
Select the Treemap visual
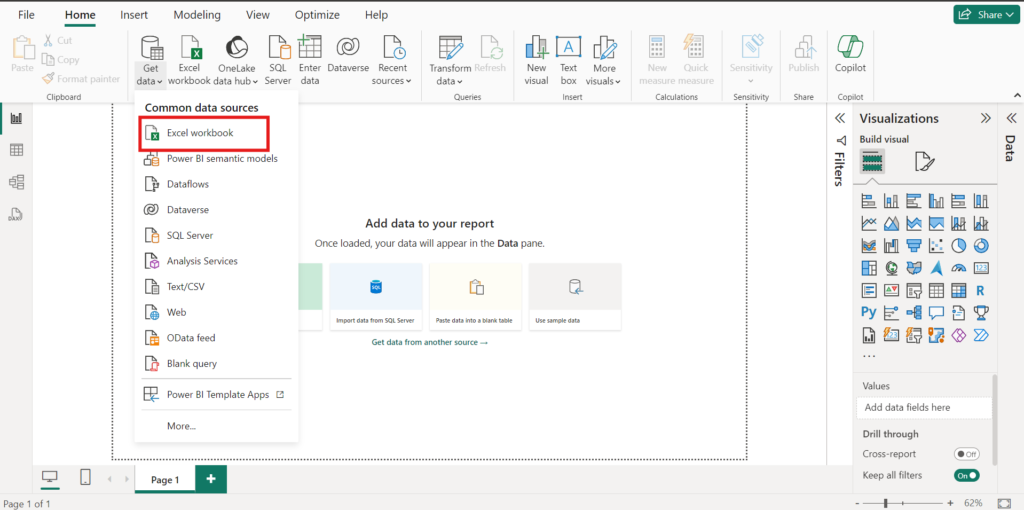[x=869, y=268]
